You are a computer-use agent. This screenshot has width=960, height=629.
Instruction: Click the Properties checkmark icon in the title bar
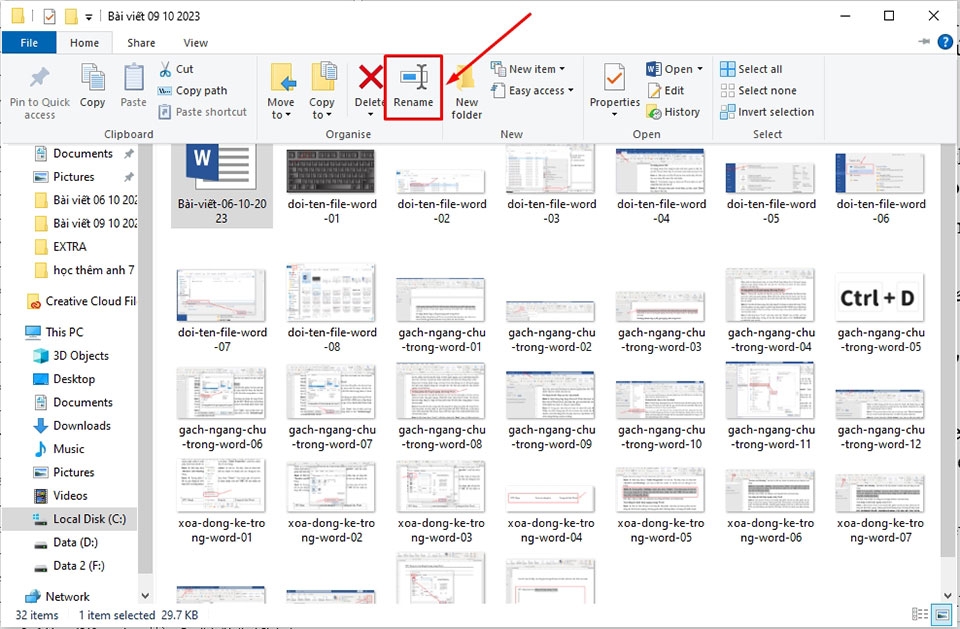[50, 16]
